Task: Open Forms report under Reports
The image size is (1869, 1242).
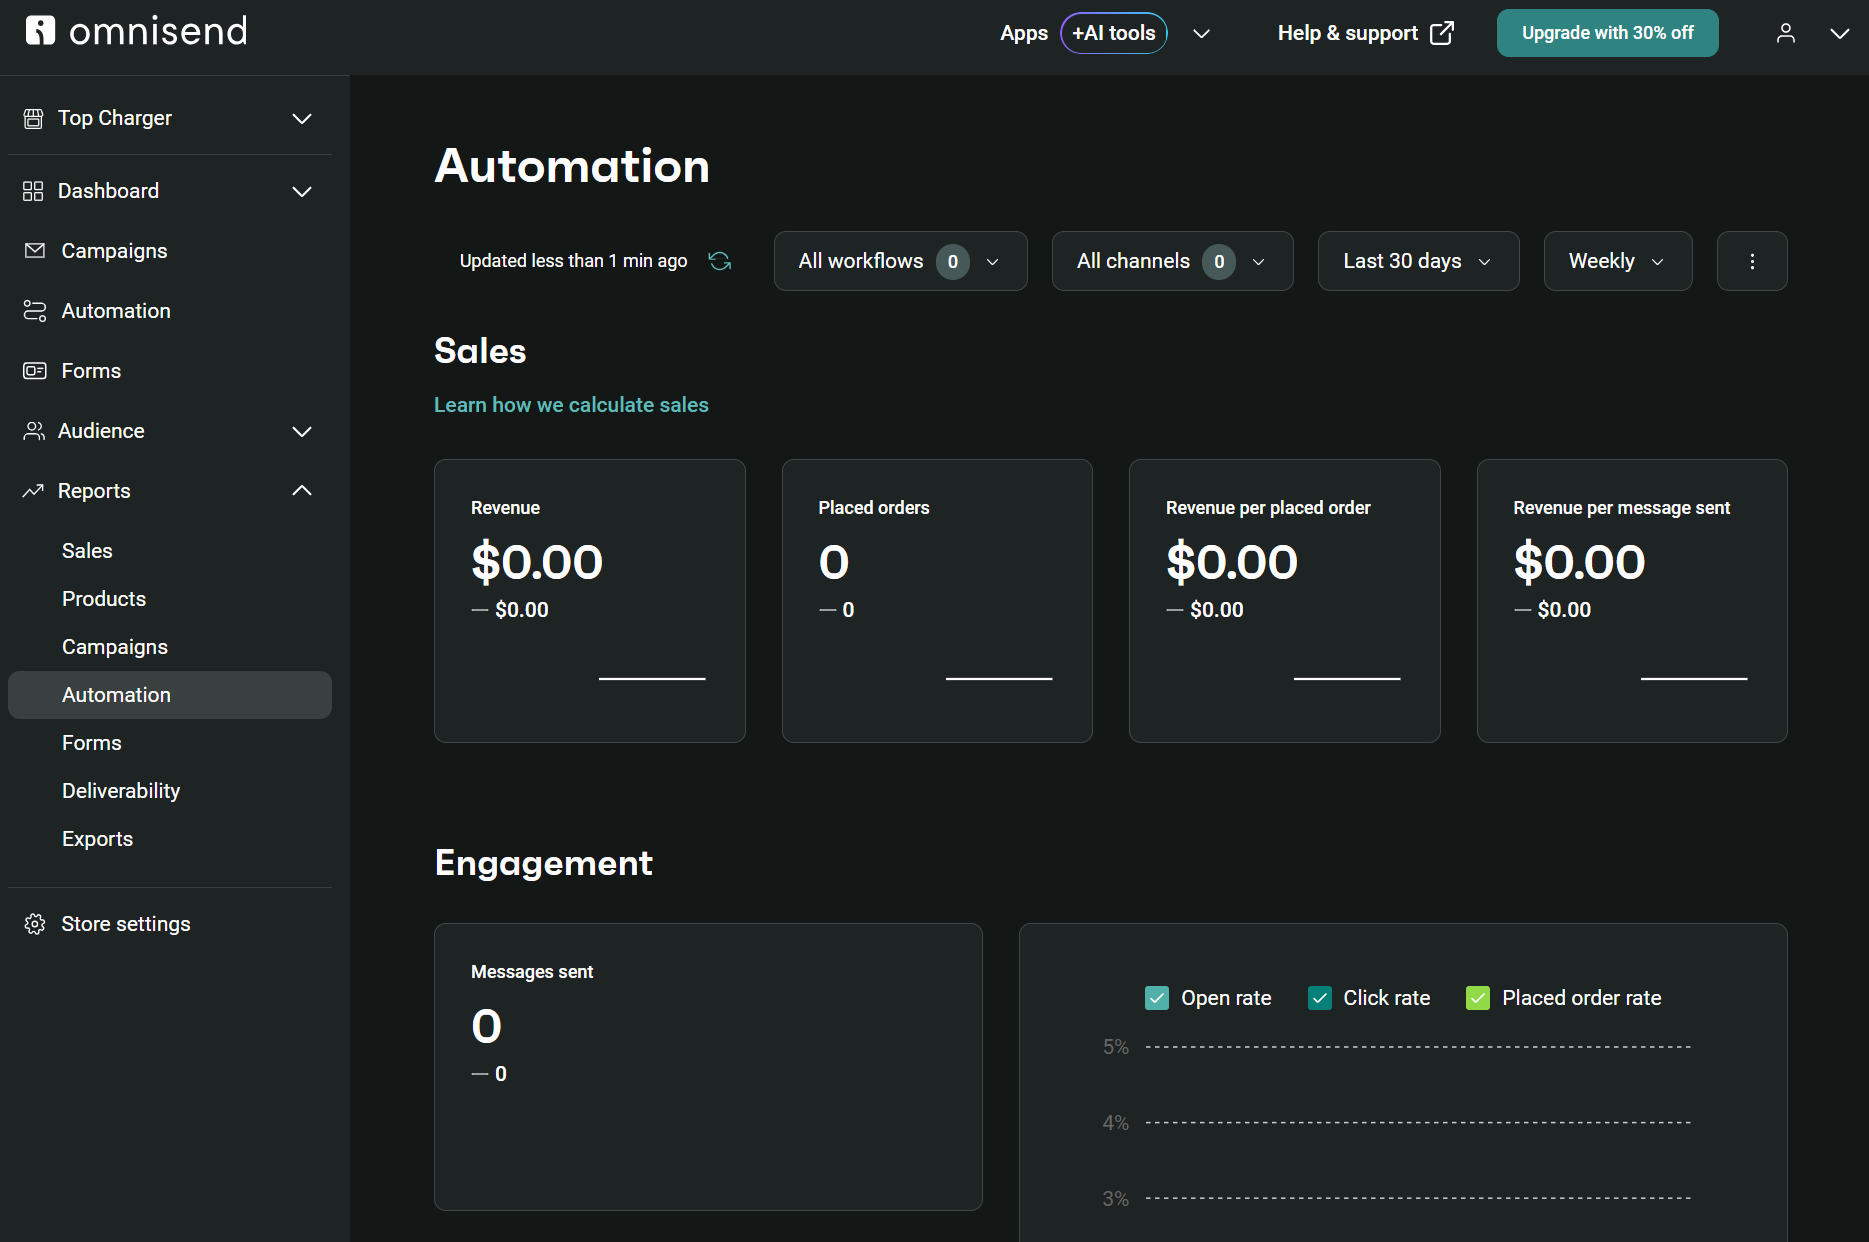Action: [92, 743]
